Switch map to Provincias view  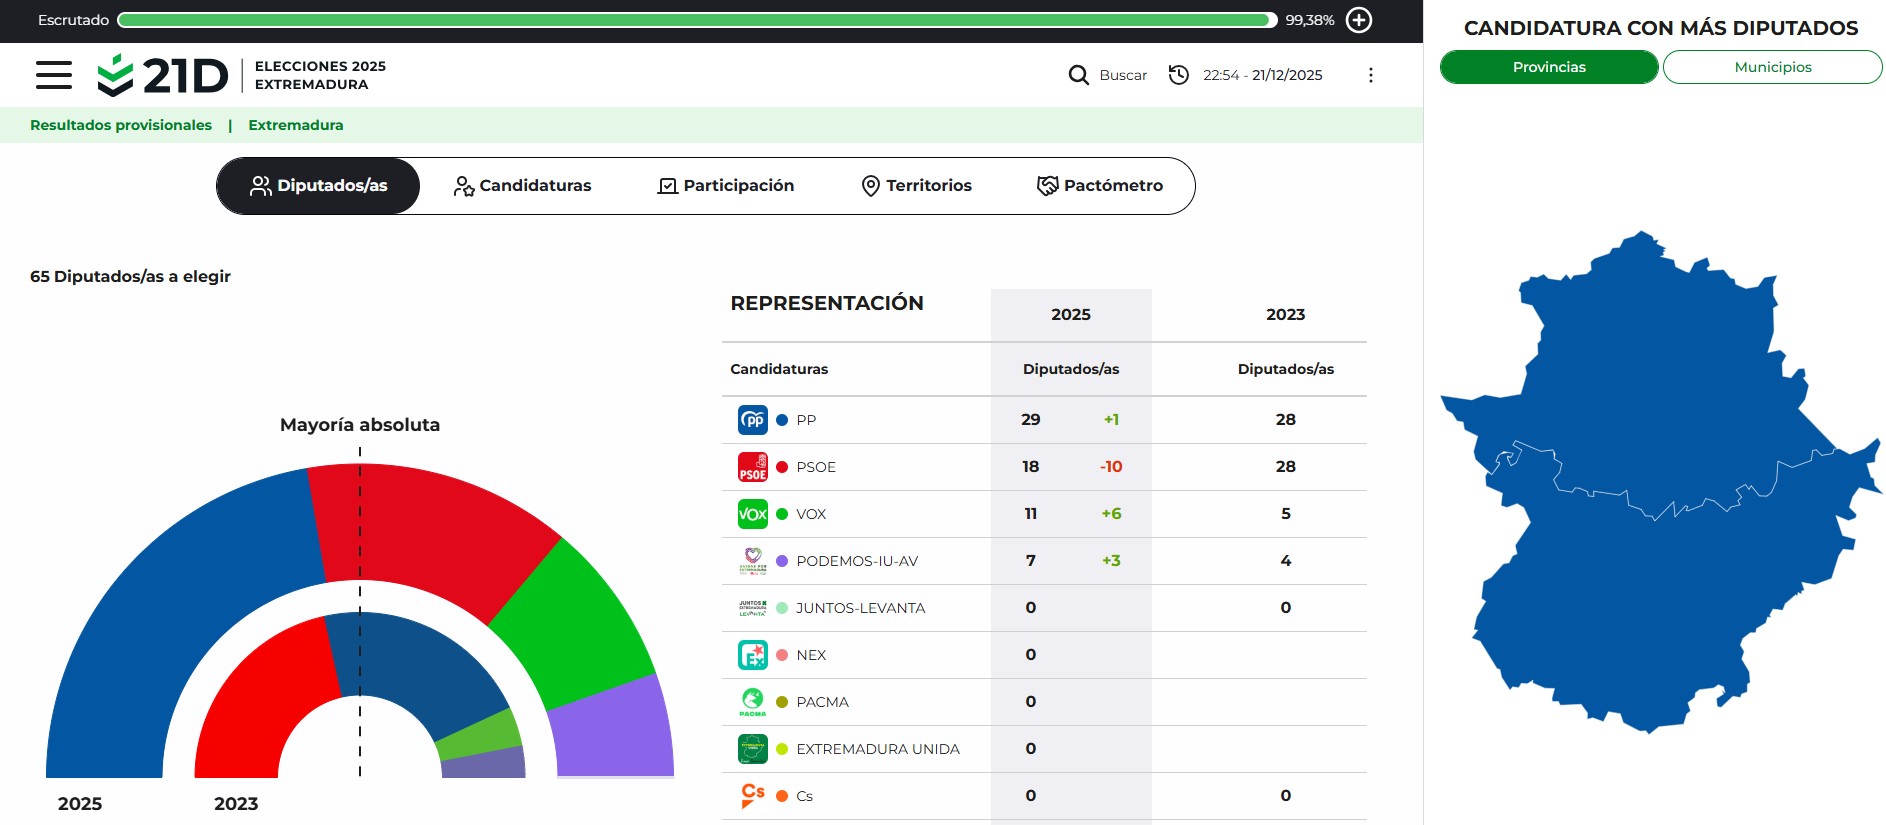pos(1548,67)
